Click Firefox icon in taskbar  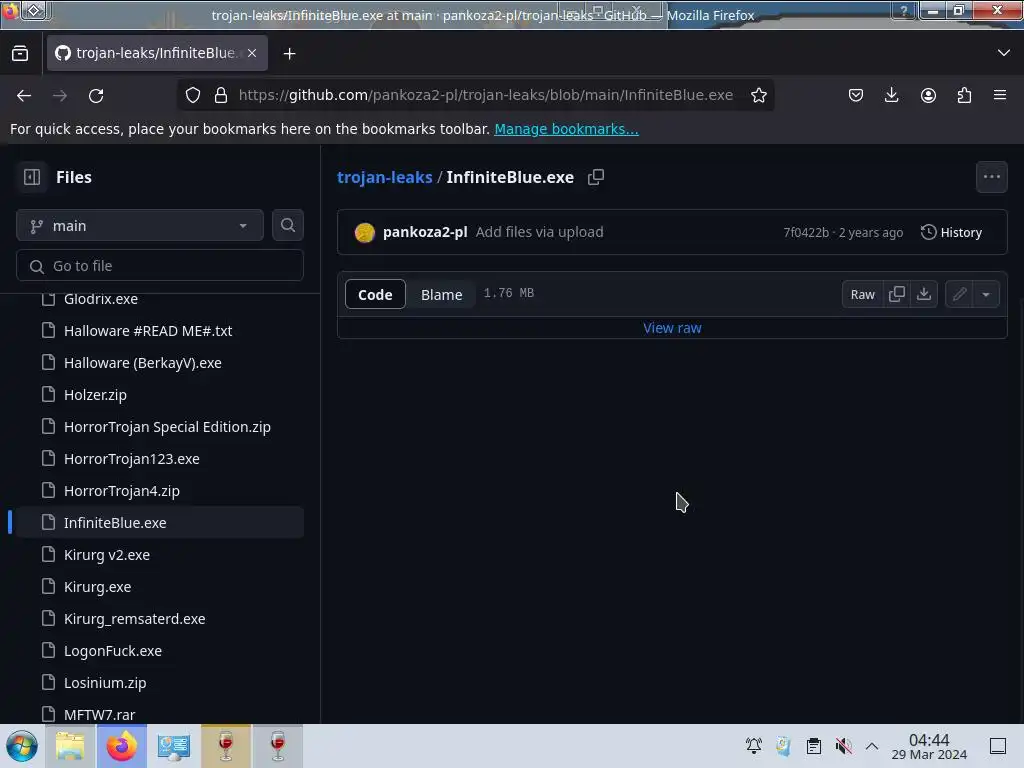(x=122, y=746)
